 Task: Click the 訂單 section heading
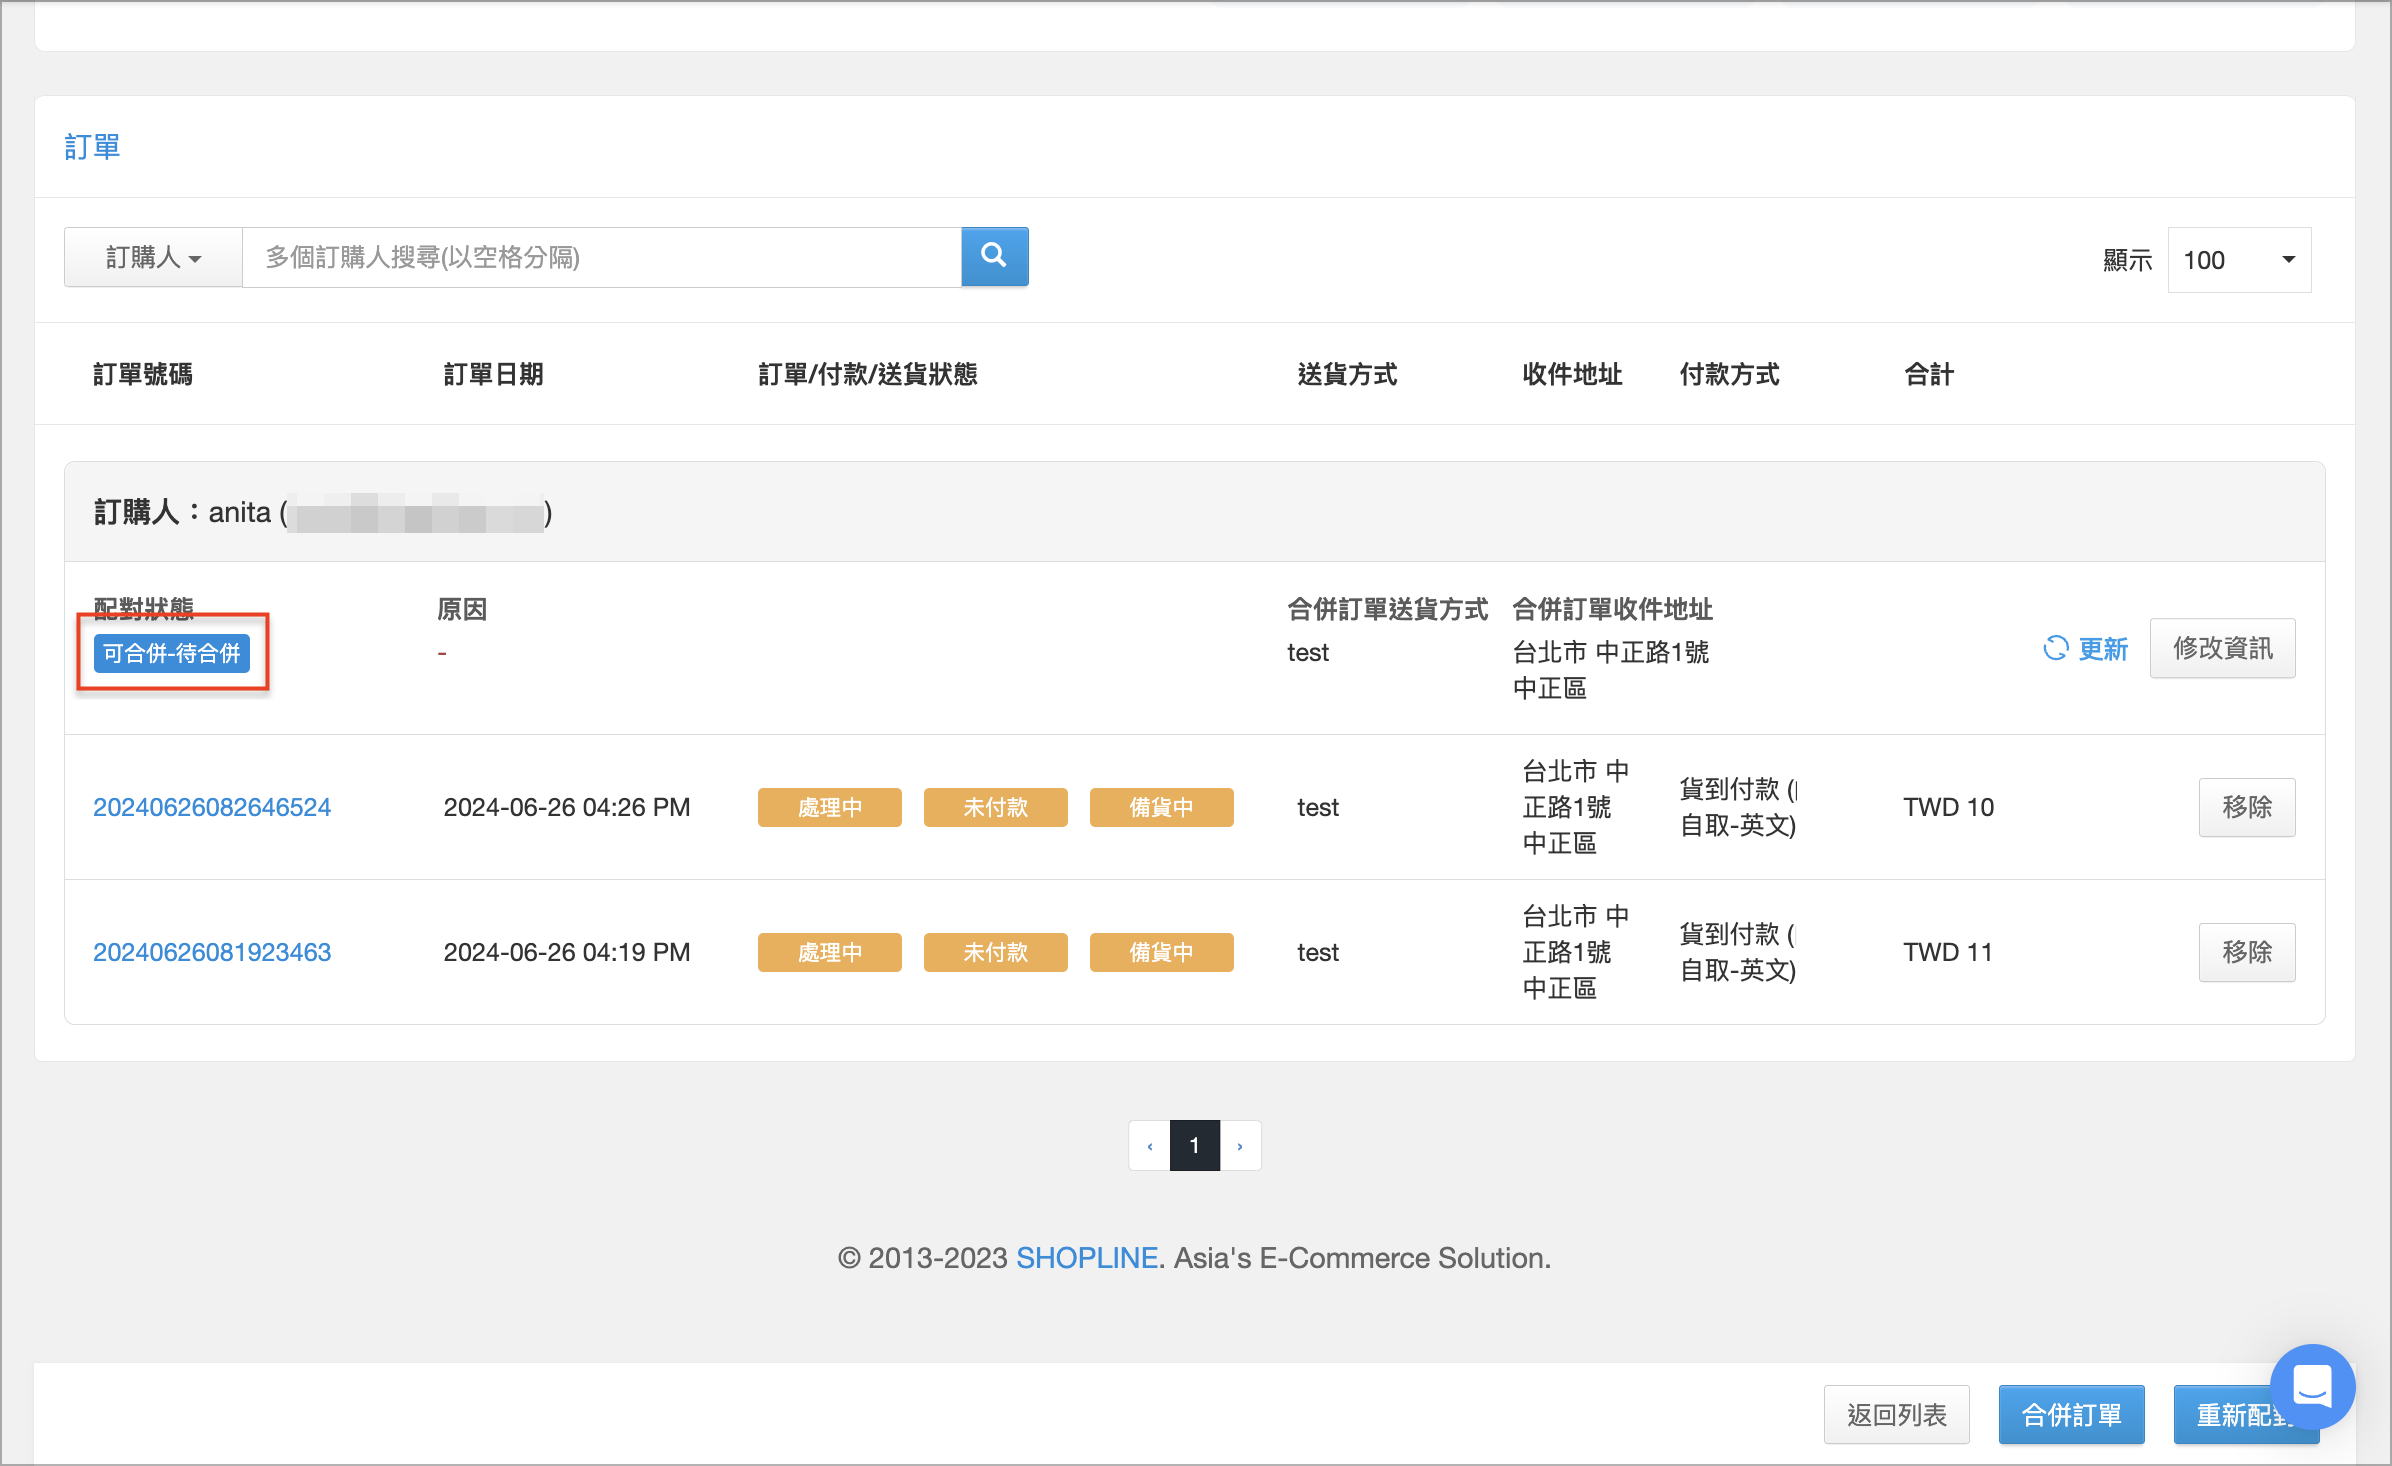point(92,147)
